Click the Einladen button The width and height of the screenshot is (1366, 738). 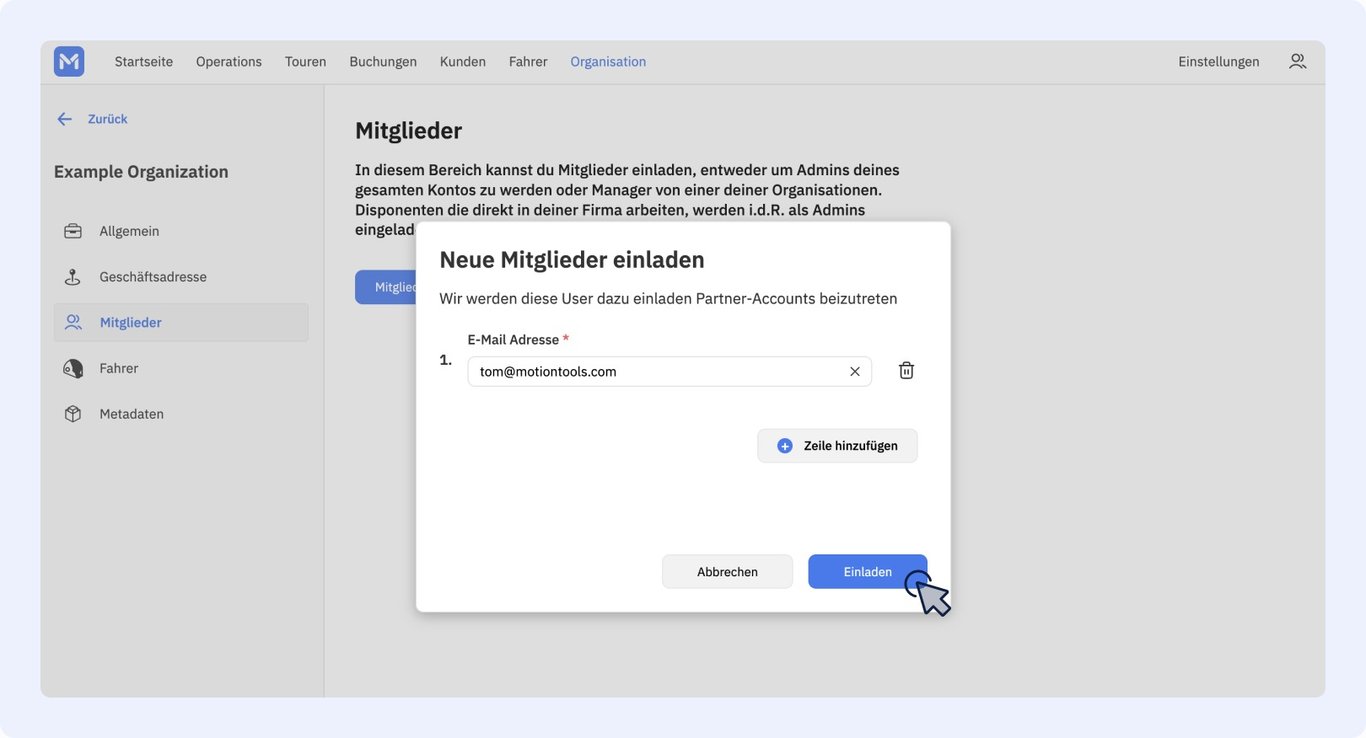[x=868, y=572]
